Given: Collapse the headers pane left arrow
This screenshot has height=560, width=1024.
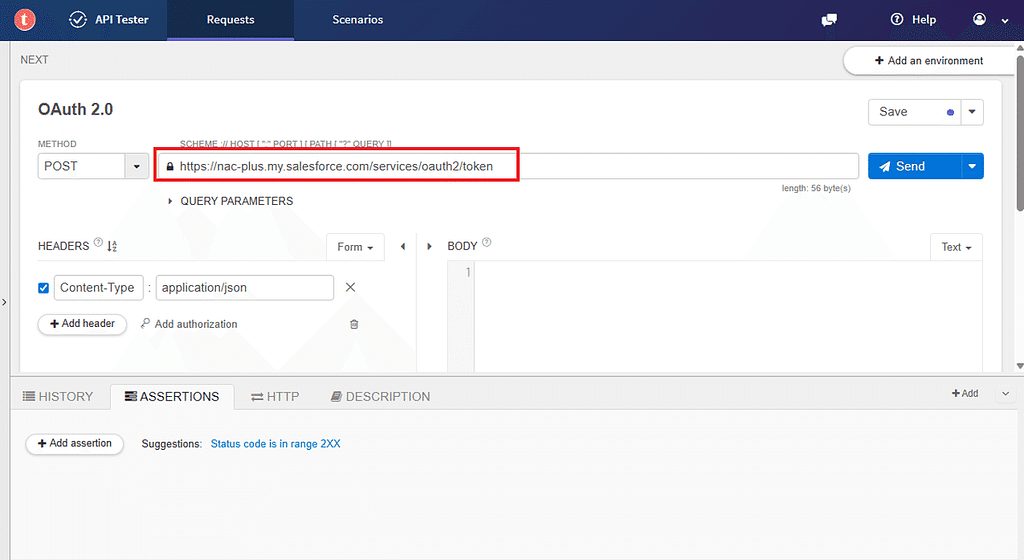Looking at the screenshot, I should pos(403,246).
